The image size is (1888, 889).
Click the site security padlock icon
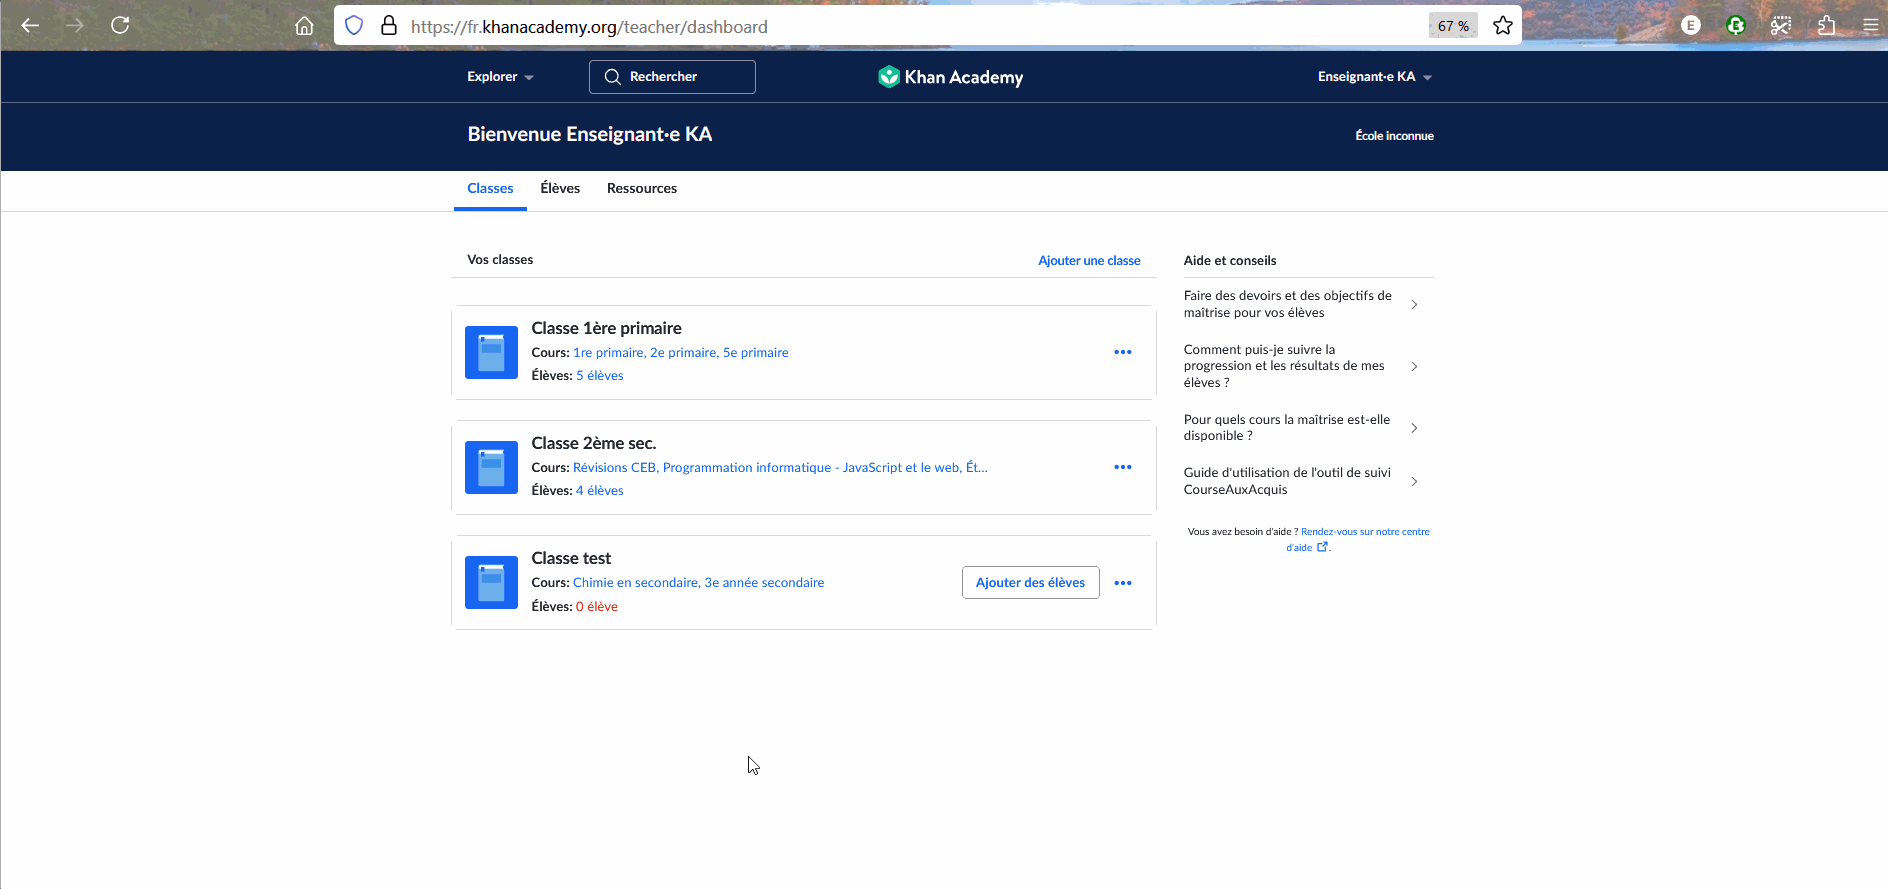click(389, 26)
